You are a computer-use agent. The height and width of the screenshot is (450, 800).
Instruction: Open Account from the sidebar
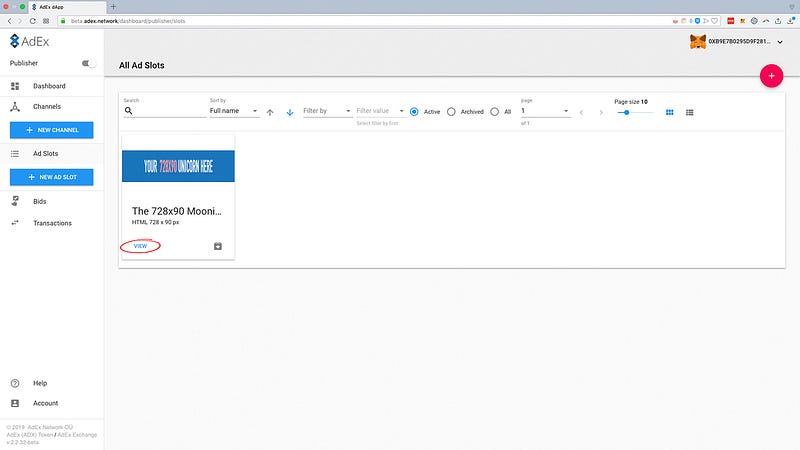click(52, 403)
